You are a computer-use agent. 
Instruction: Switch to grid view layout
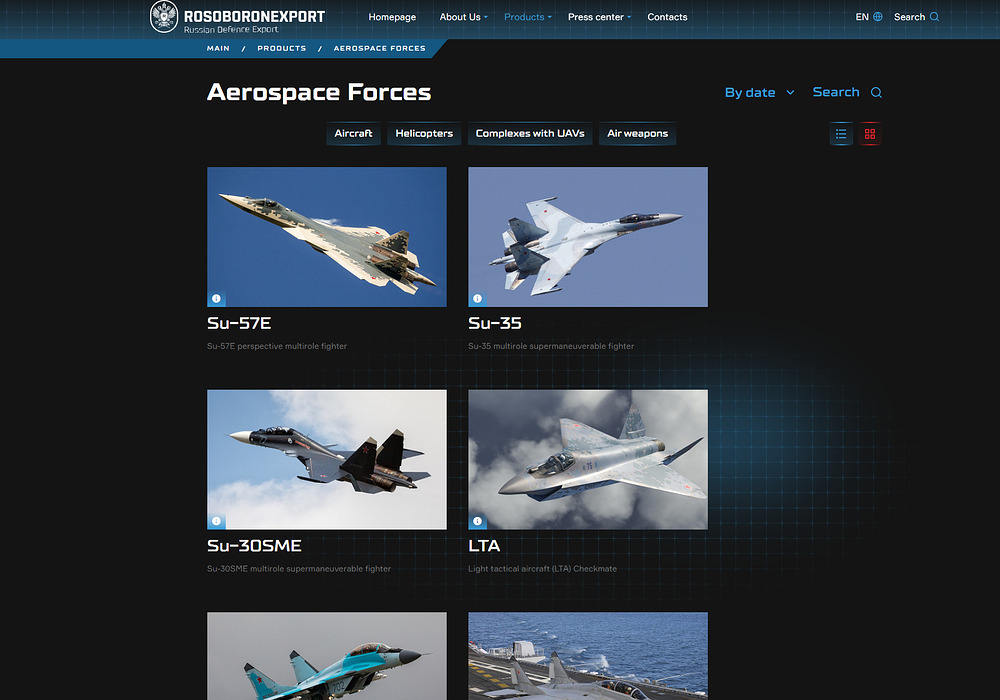coord(870,134)
